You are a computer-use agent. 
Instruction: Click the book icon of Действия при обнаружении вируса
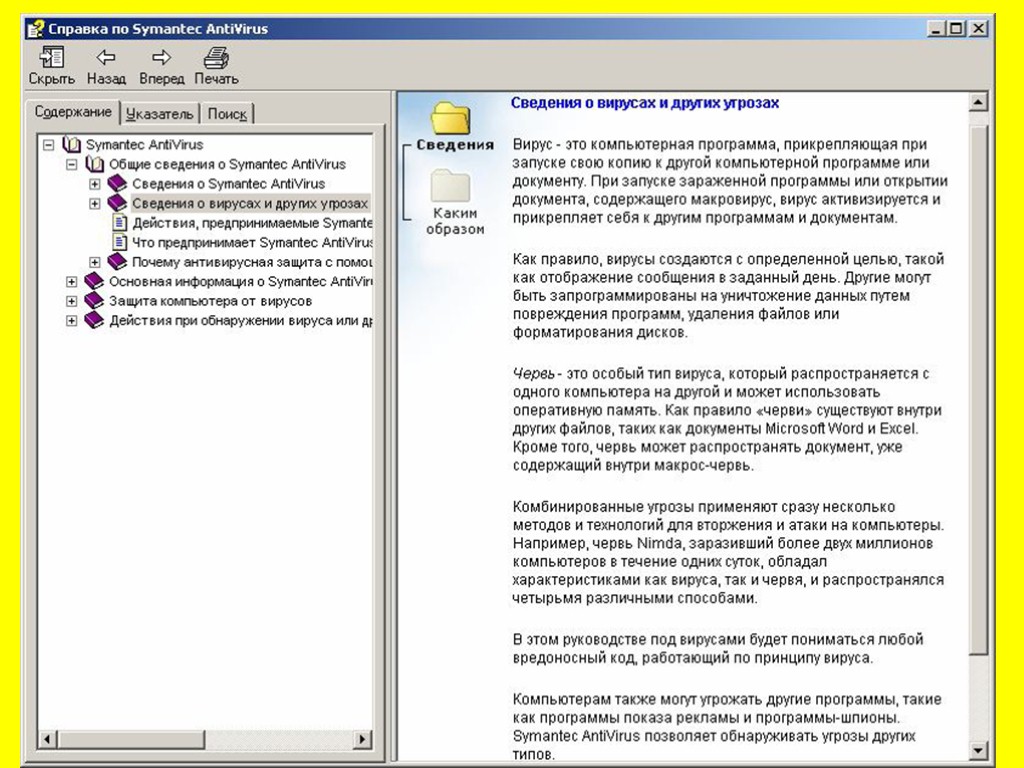(x=95, y=321)
